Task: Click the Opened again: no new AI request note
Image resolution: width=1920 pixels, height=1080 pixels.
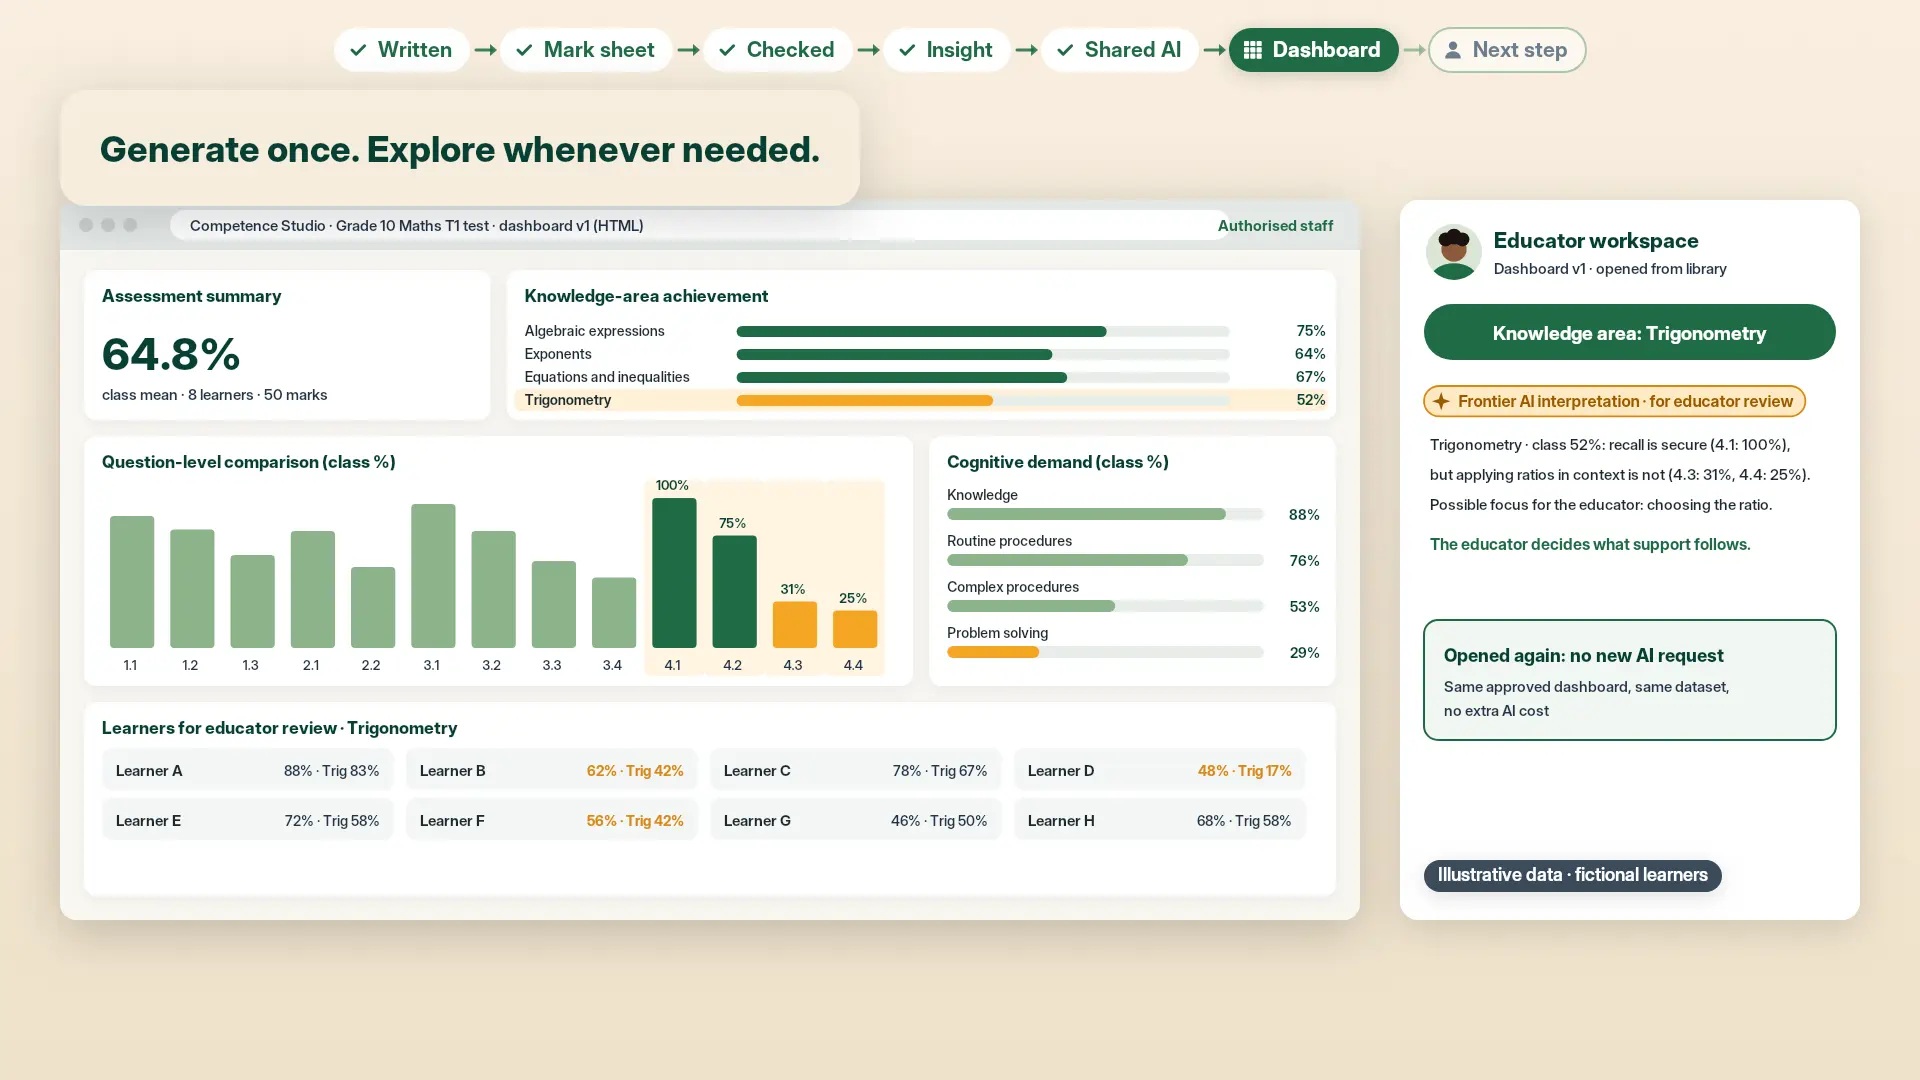Action: tap(1629, 680)
